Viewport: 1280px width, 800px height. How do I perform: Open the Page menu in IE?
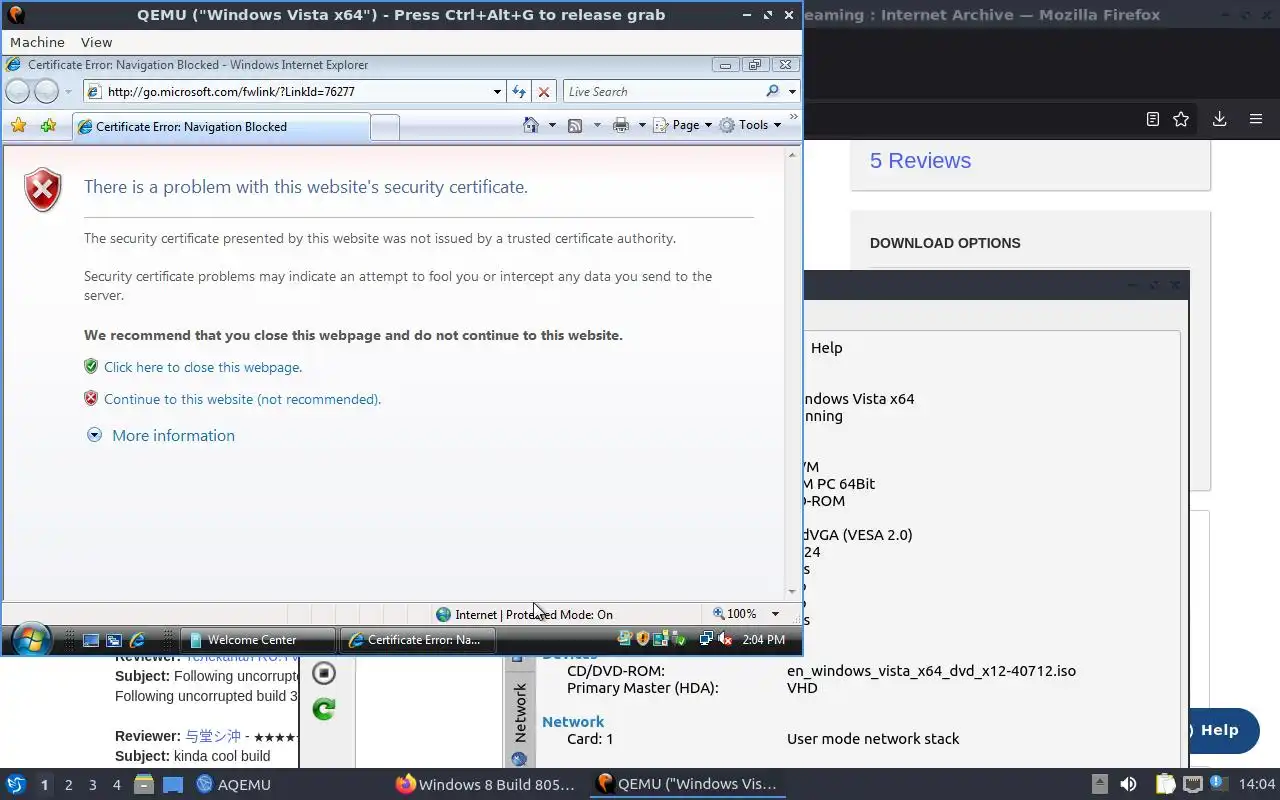pos(683,125)
